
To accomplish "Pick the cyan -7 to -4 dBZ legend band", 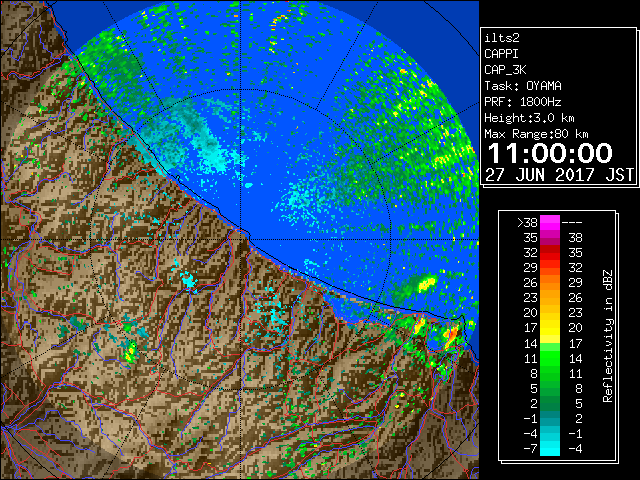I will point(550,448).
